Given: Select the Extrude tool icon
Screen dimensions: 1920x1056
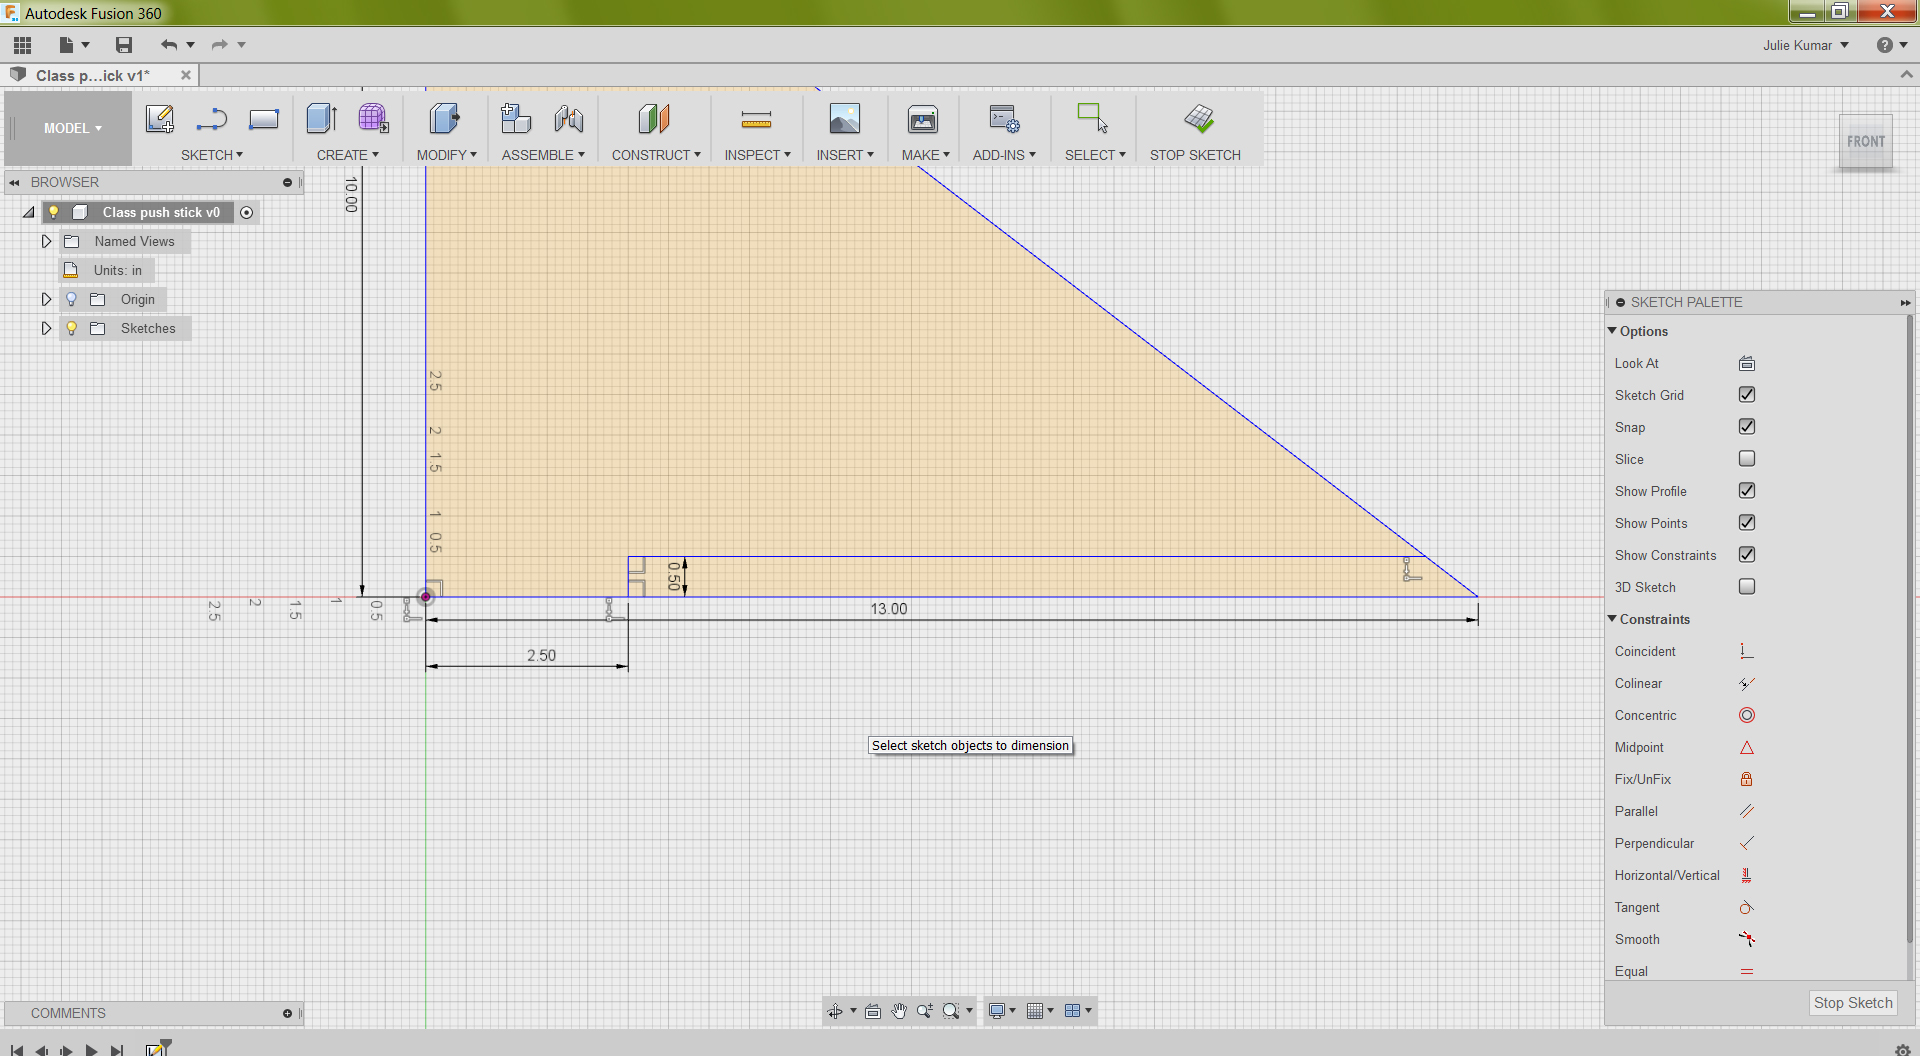Looking at the screenshot, I should pos(322,119).
